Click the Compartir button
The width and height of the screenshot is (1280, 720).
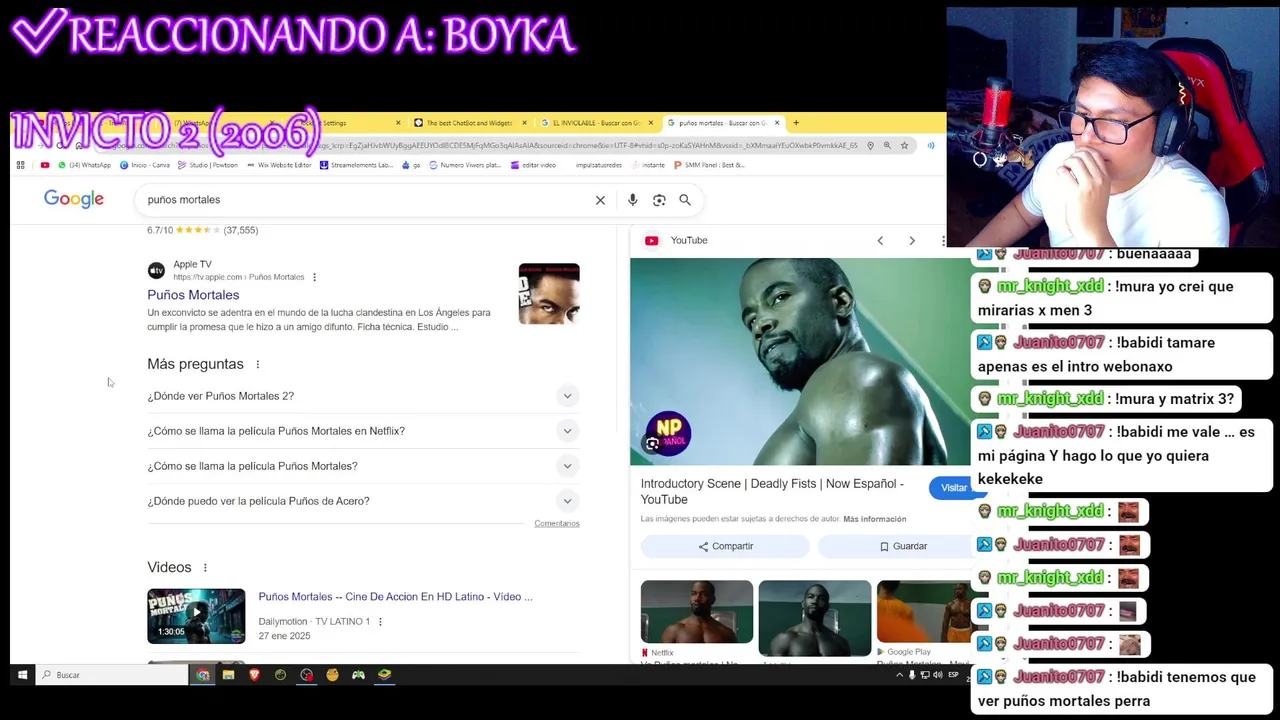725,547
